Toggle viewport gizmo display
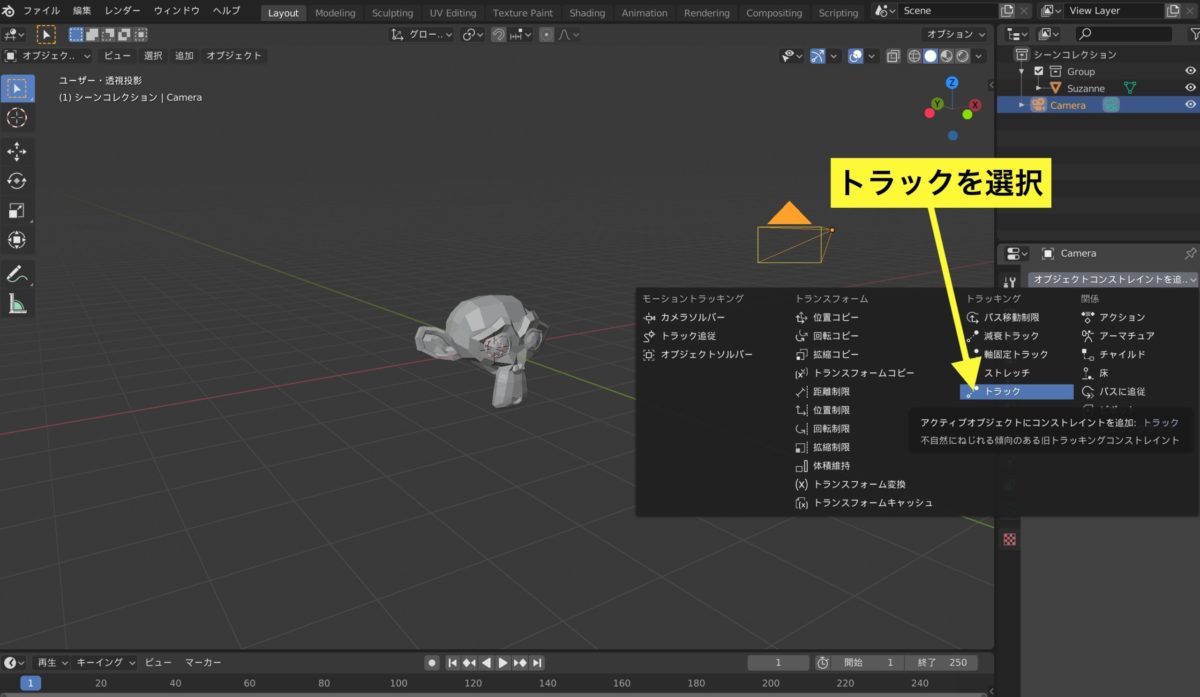1200x697 pixels. (818, 56)
